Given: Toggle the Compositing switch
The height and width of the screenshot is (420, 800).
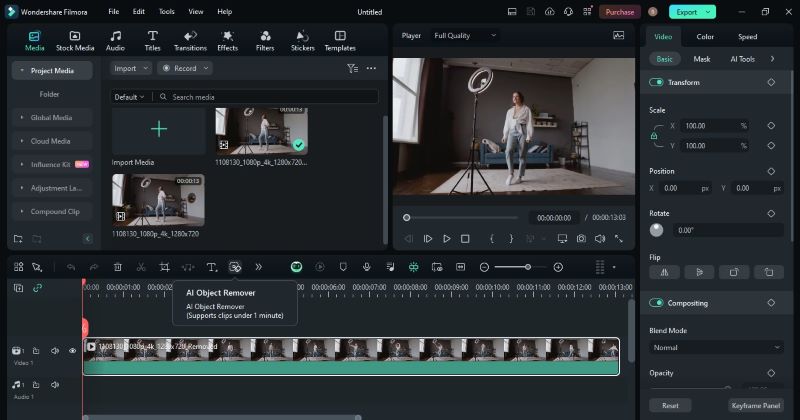Looking at the screenshot, I should click(656, 303).
